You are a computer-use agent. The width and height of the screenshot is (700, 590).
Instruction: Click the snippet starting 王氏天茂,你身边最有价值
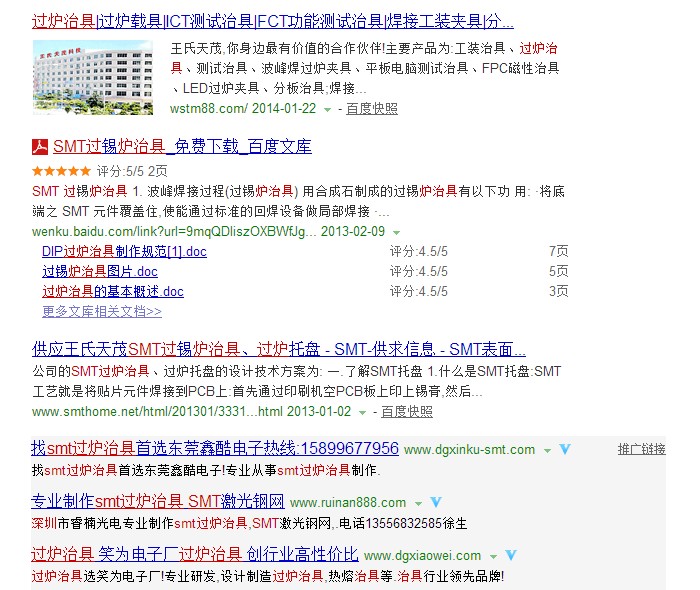(x=365, y=68)
